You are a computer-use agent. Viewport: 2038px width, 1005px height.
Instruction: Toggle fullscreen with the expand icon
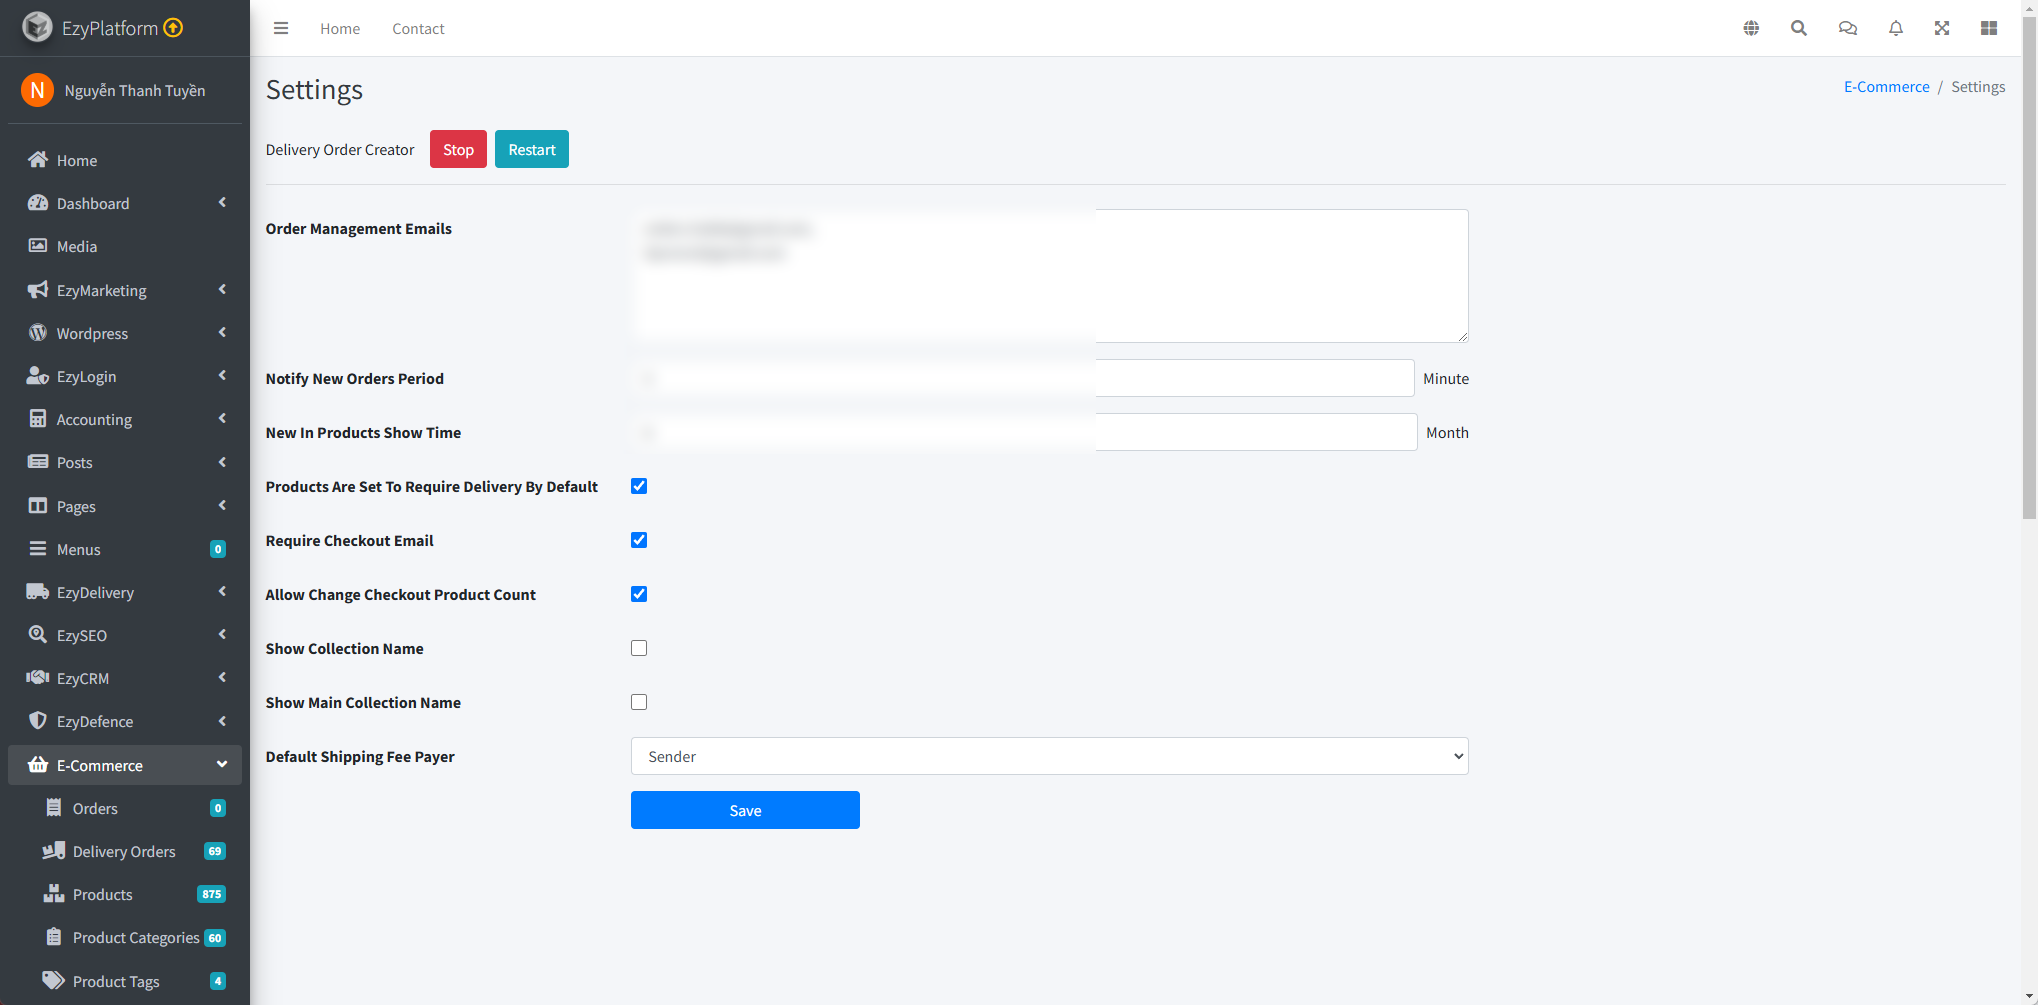click(1942, 28)
